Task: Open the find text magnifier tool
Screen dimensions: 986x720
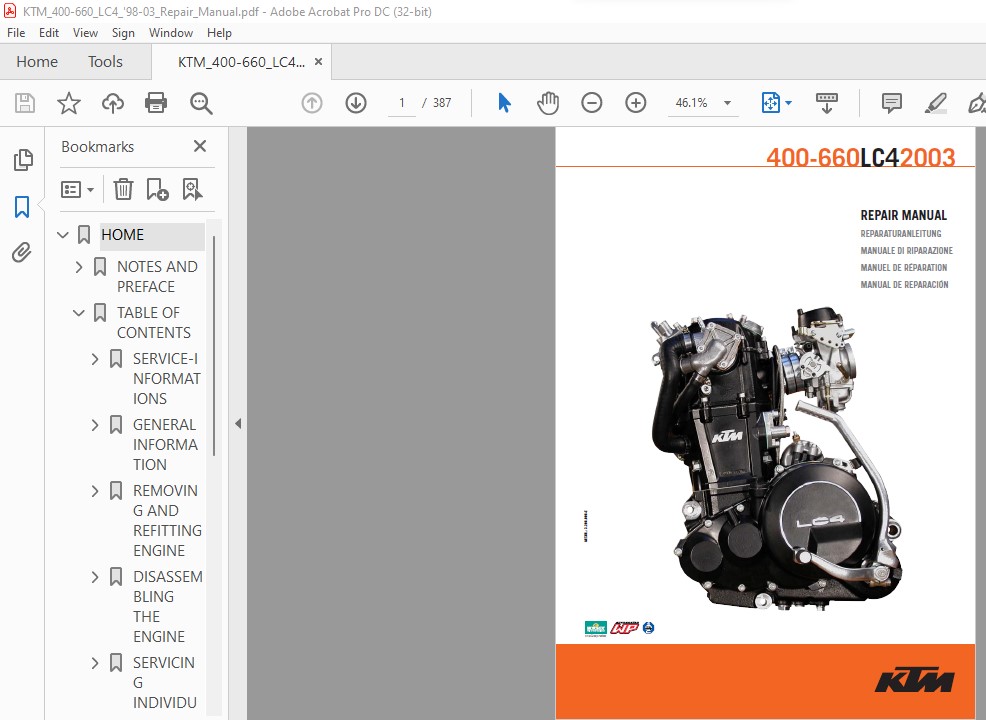Action: pyautogui.click(x=201, y=103)
